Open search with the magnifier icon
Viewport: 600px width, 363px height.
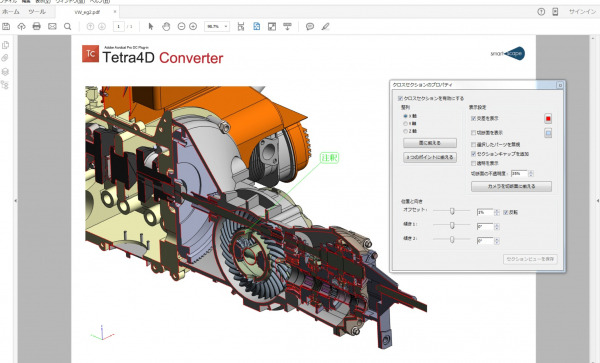pos(67,26)
